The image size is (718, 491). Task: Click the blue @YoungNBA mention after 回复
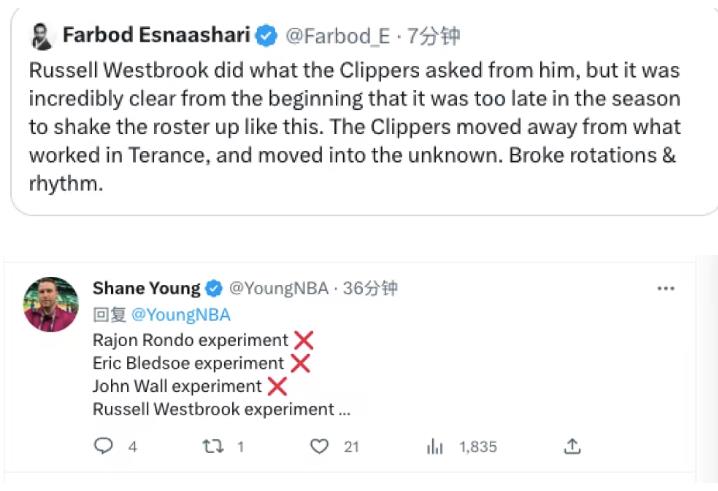[x=181, y=314]
